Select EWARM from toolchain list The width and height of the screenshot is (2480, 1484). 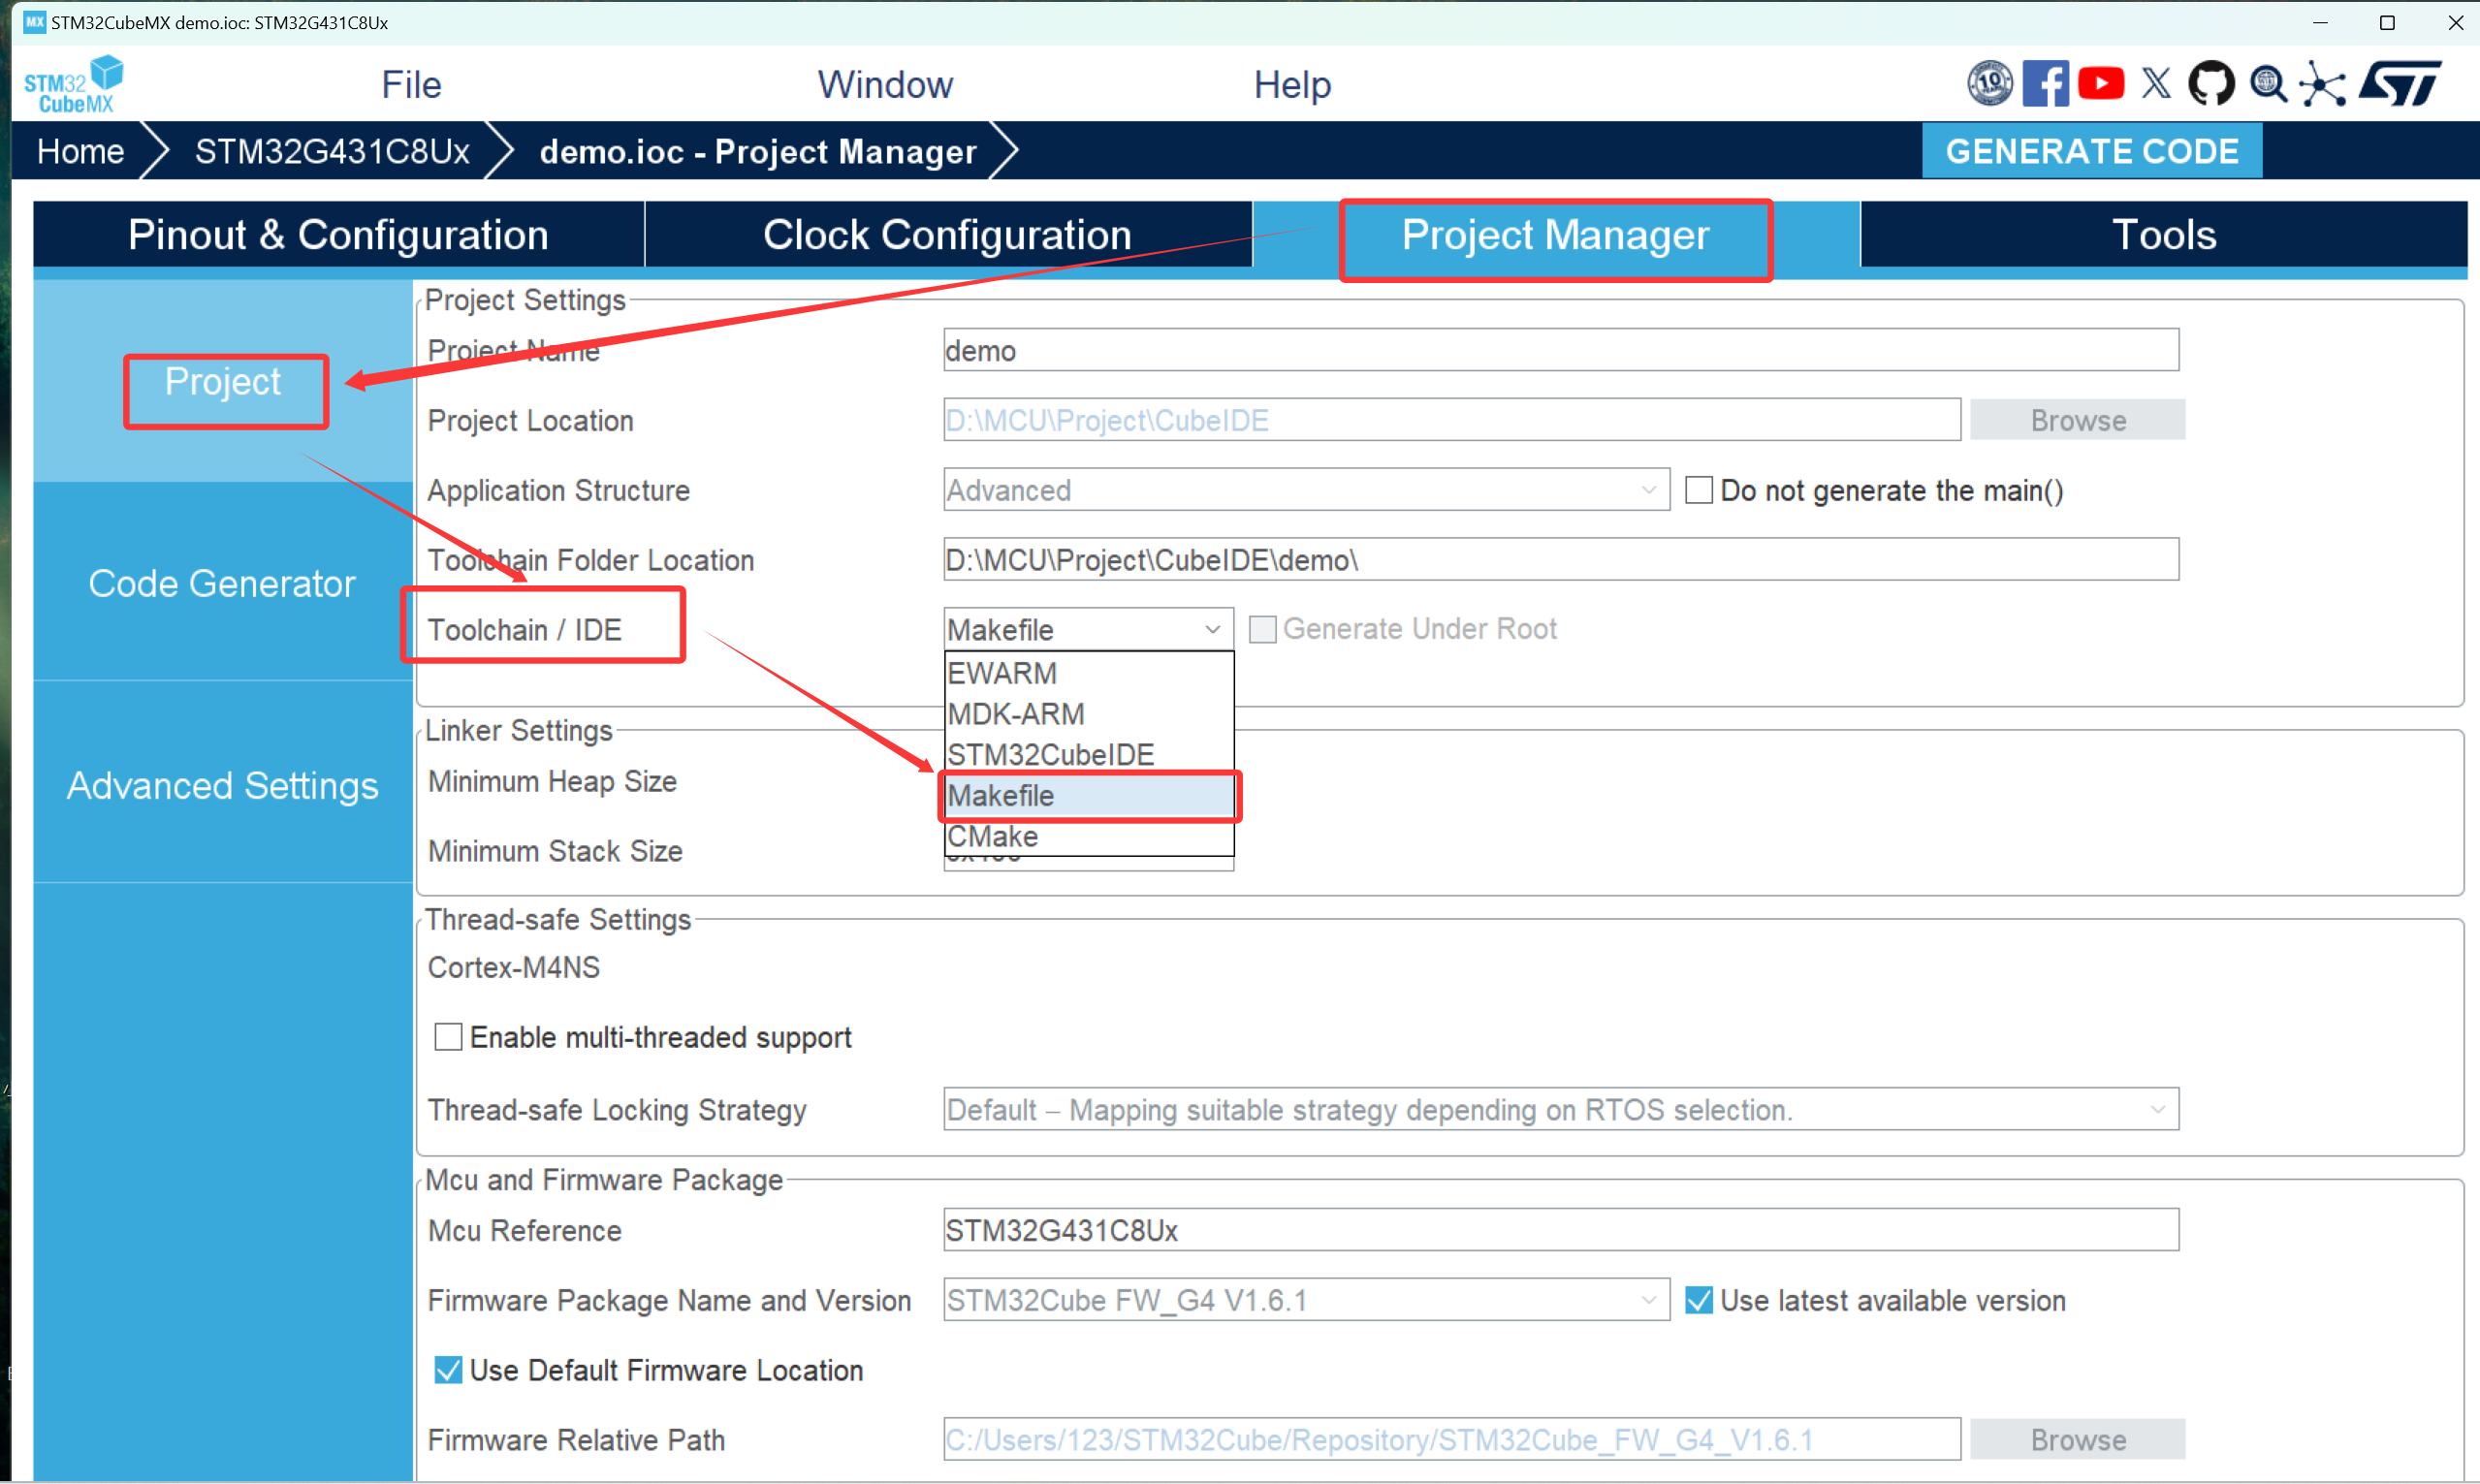[1089, 673]
